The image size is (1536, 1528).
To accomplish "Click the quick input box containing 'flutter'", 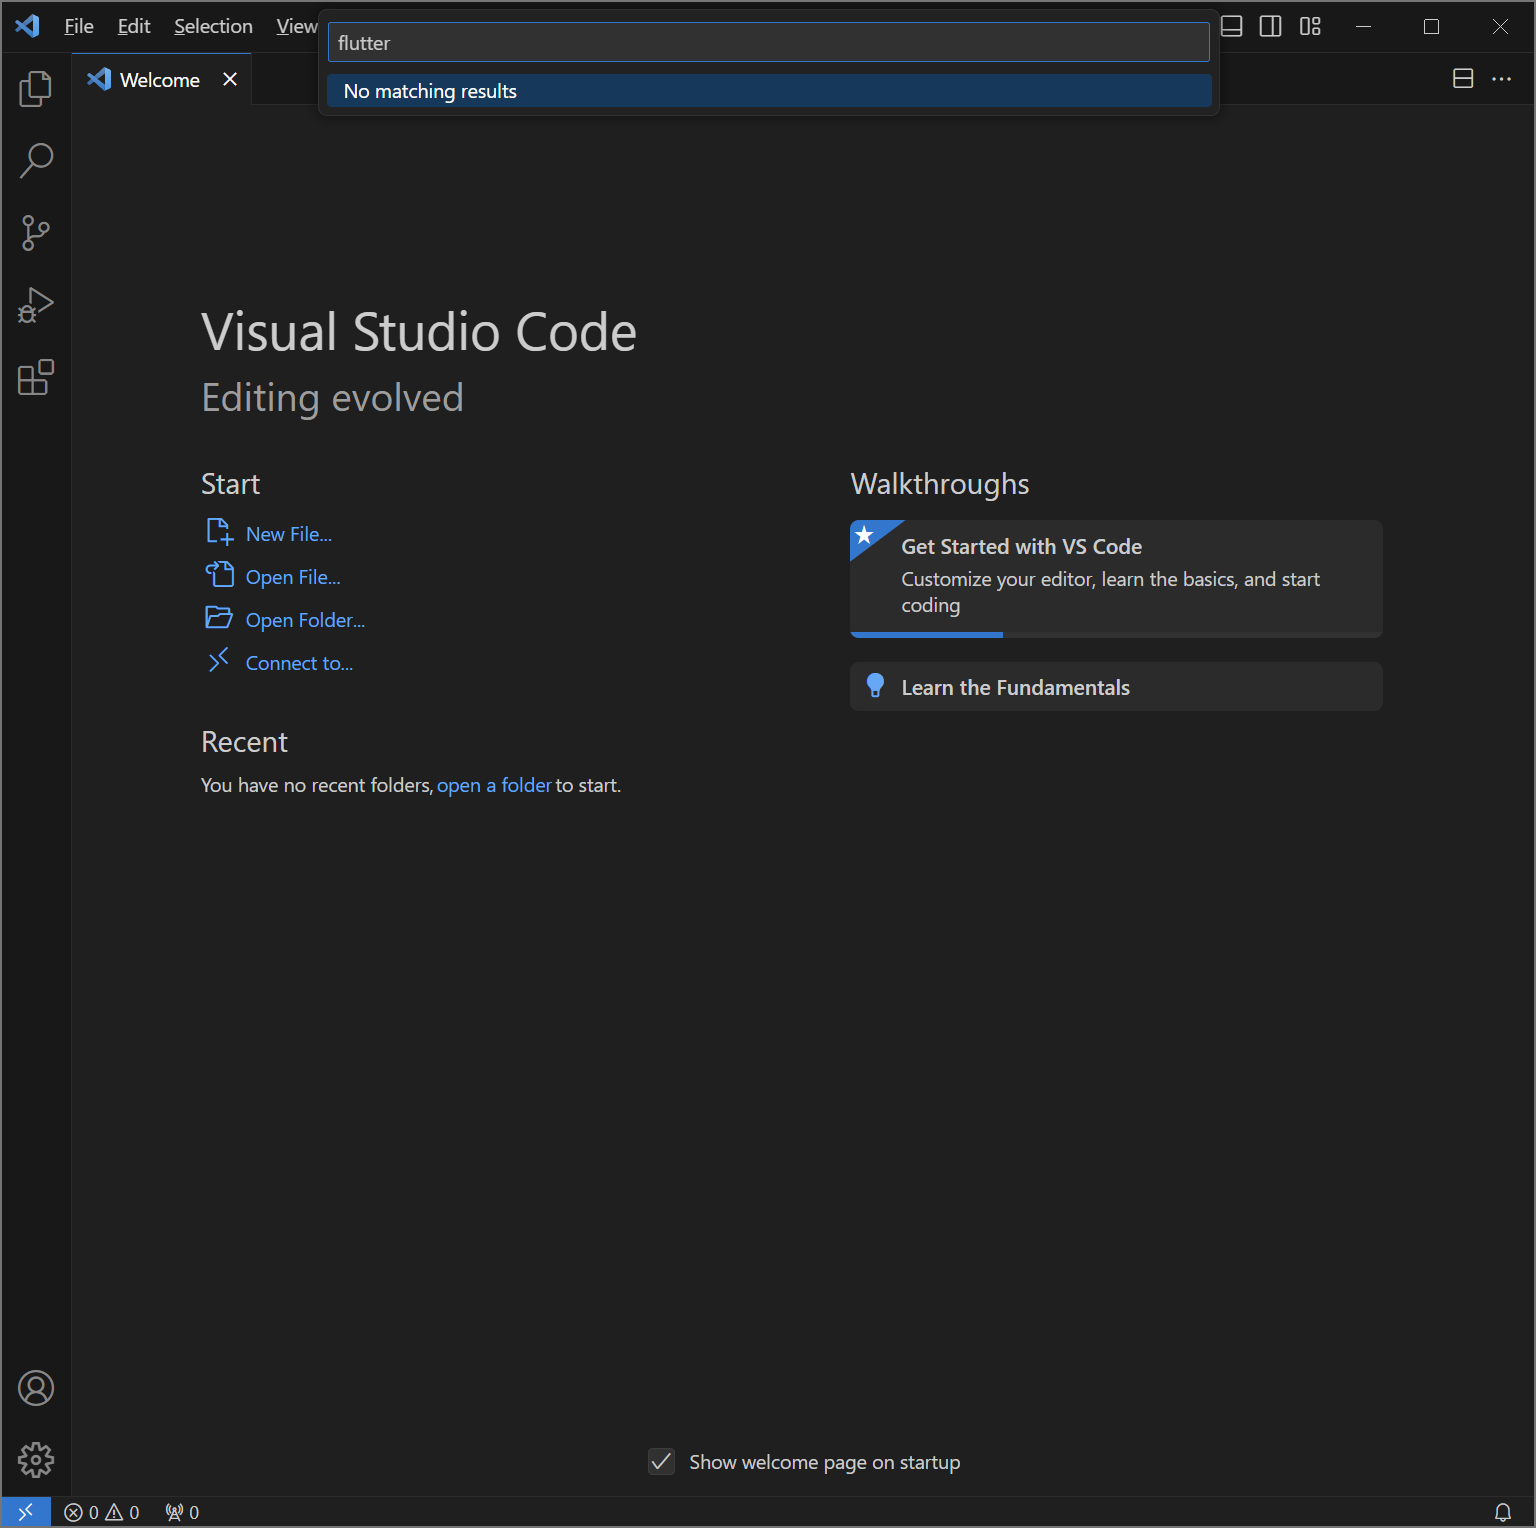I will 768,43.
